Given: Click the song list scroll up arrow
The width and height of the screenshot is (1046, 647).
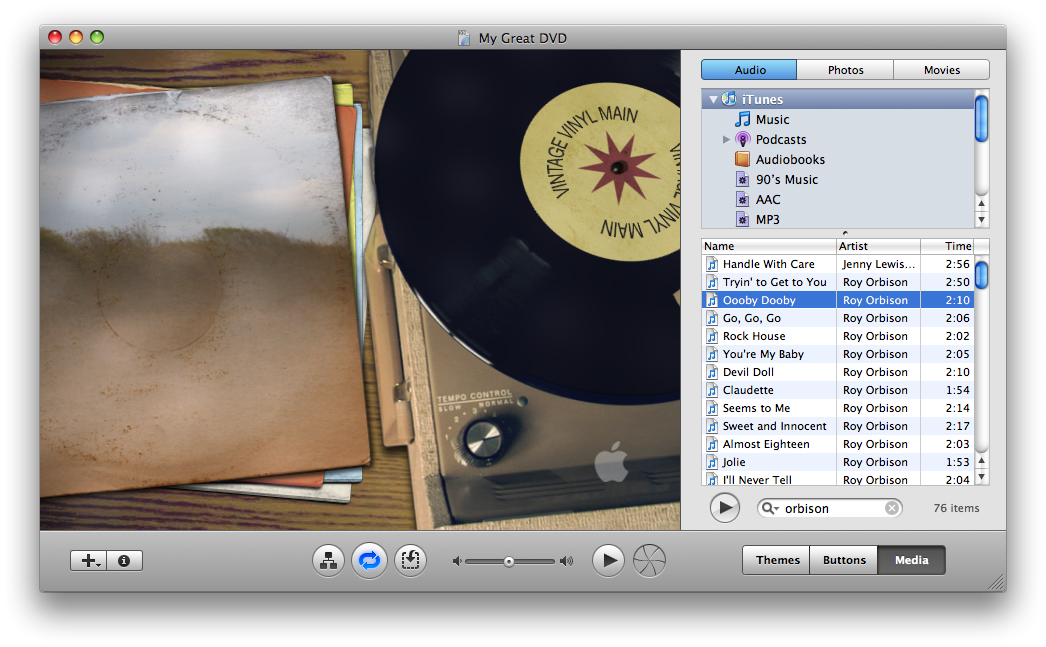Looking at the screenshot, I should [x=981, y=461].
